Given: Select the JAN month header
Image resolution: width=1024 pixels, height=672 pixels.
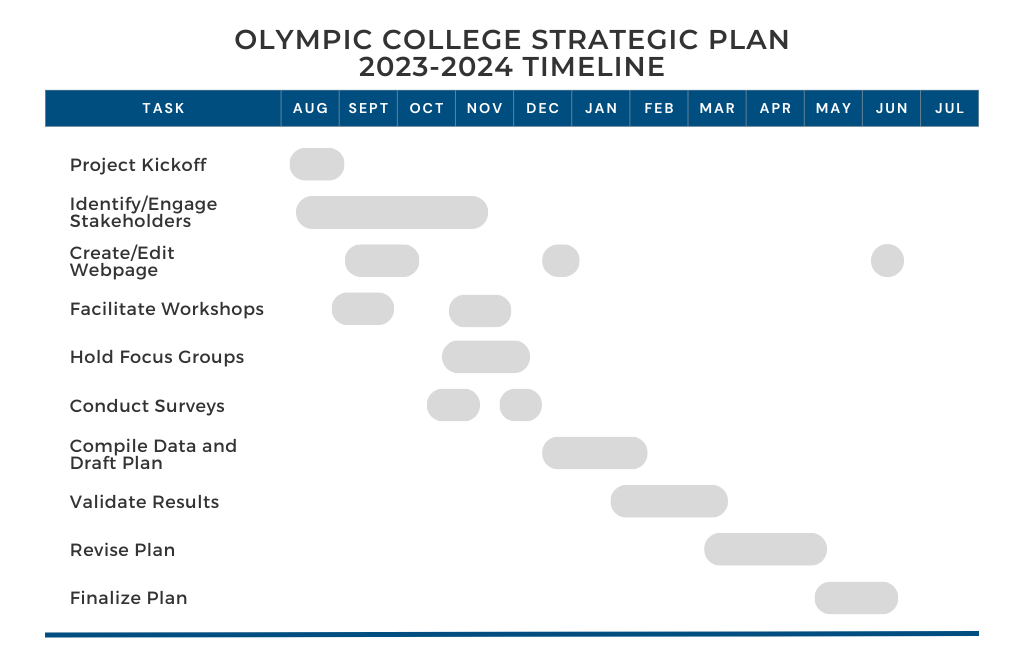Looking at the screenshot, I should pos(601,108).
